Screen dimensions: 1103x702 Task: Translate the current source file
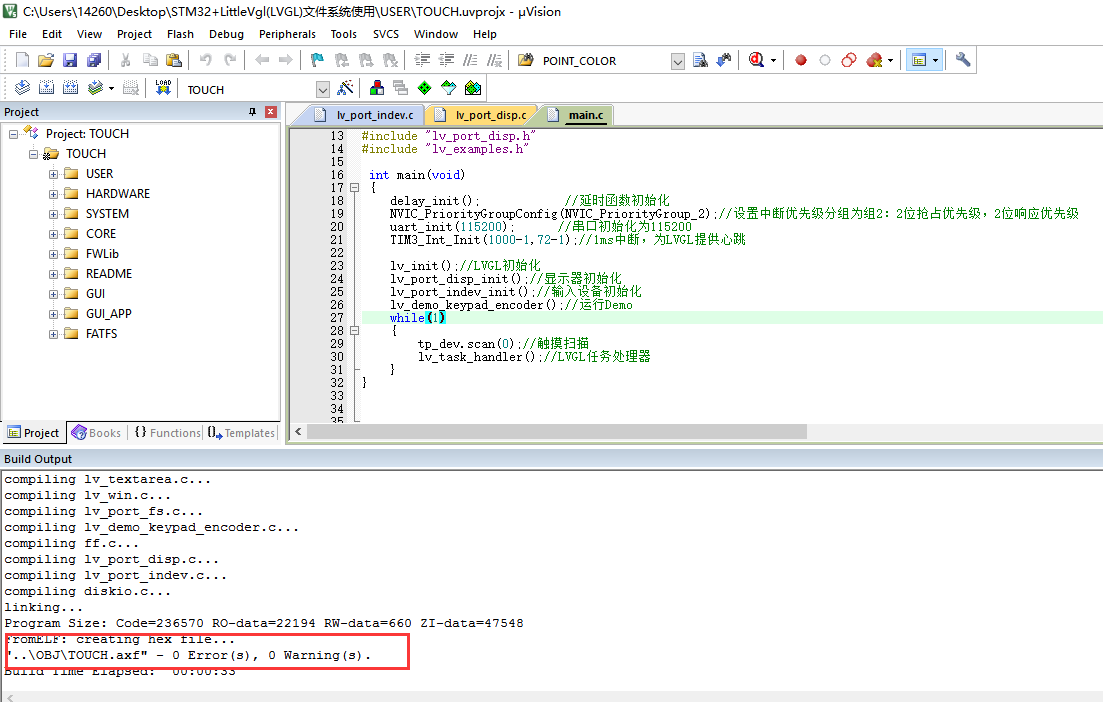click(x=22, y=88)
